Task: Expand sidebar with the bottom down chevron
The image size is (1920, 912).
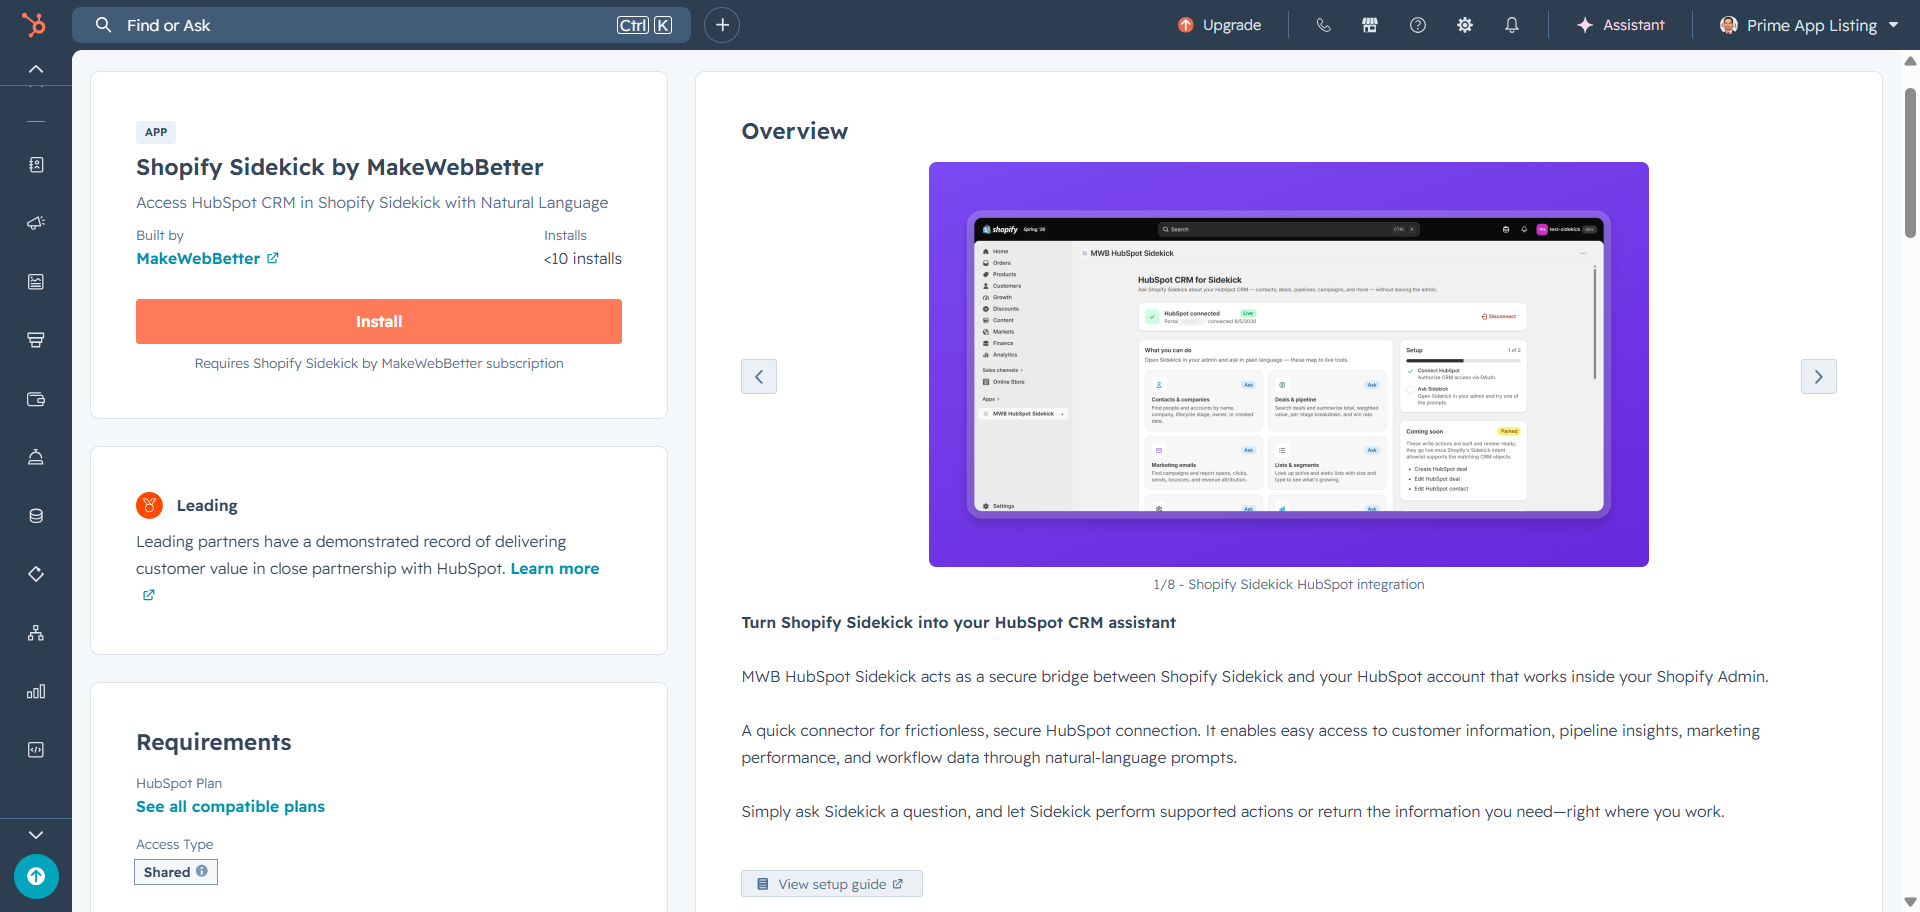Action: coord(36,834)
